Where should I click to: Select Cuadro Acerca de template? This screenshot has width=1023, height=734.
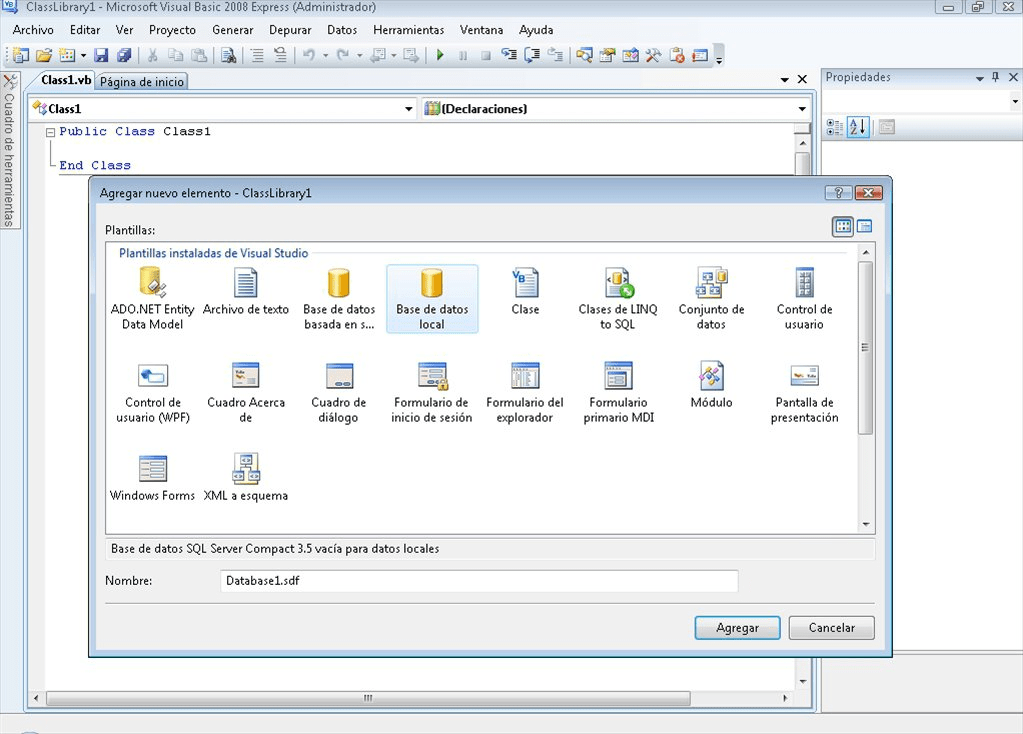(245, 392)
